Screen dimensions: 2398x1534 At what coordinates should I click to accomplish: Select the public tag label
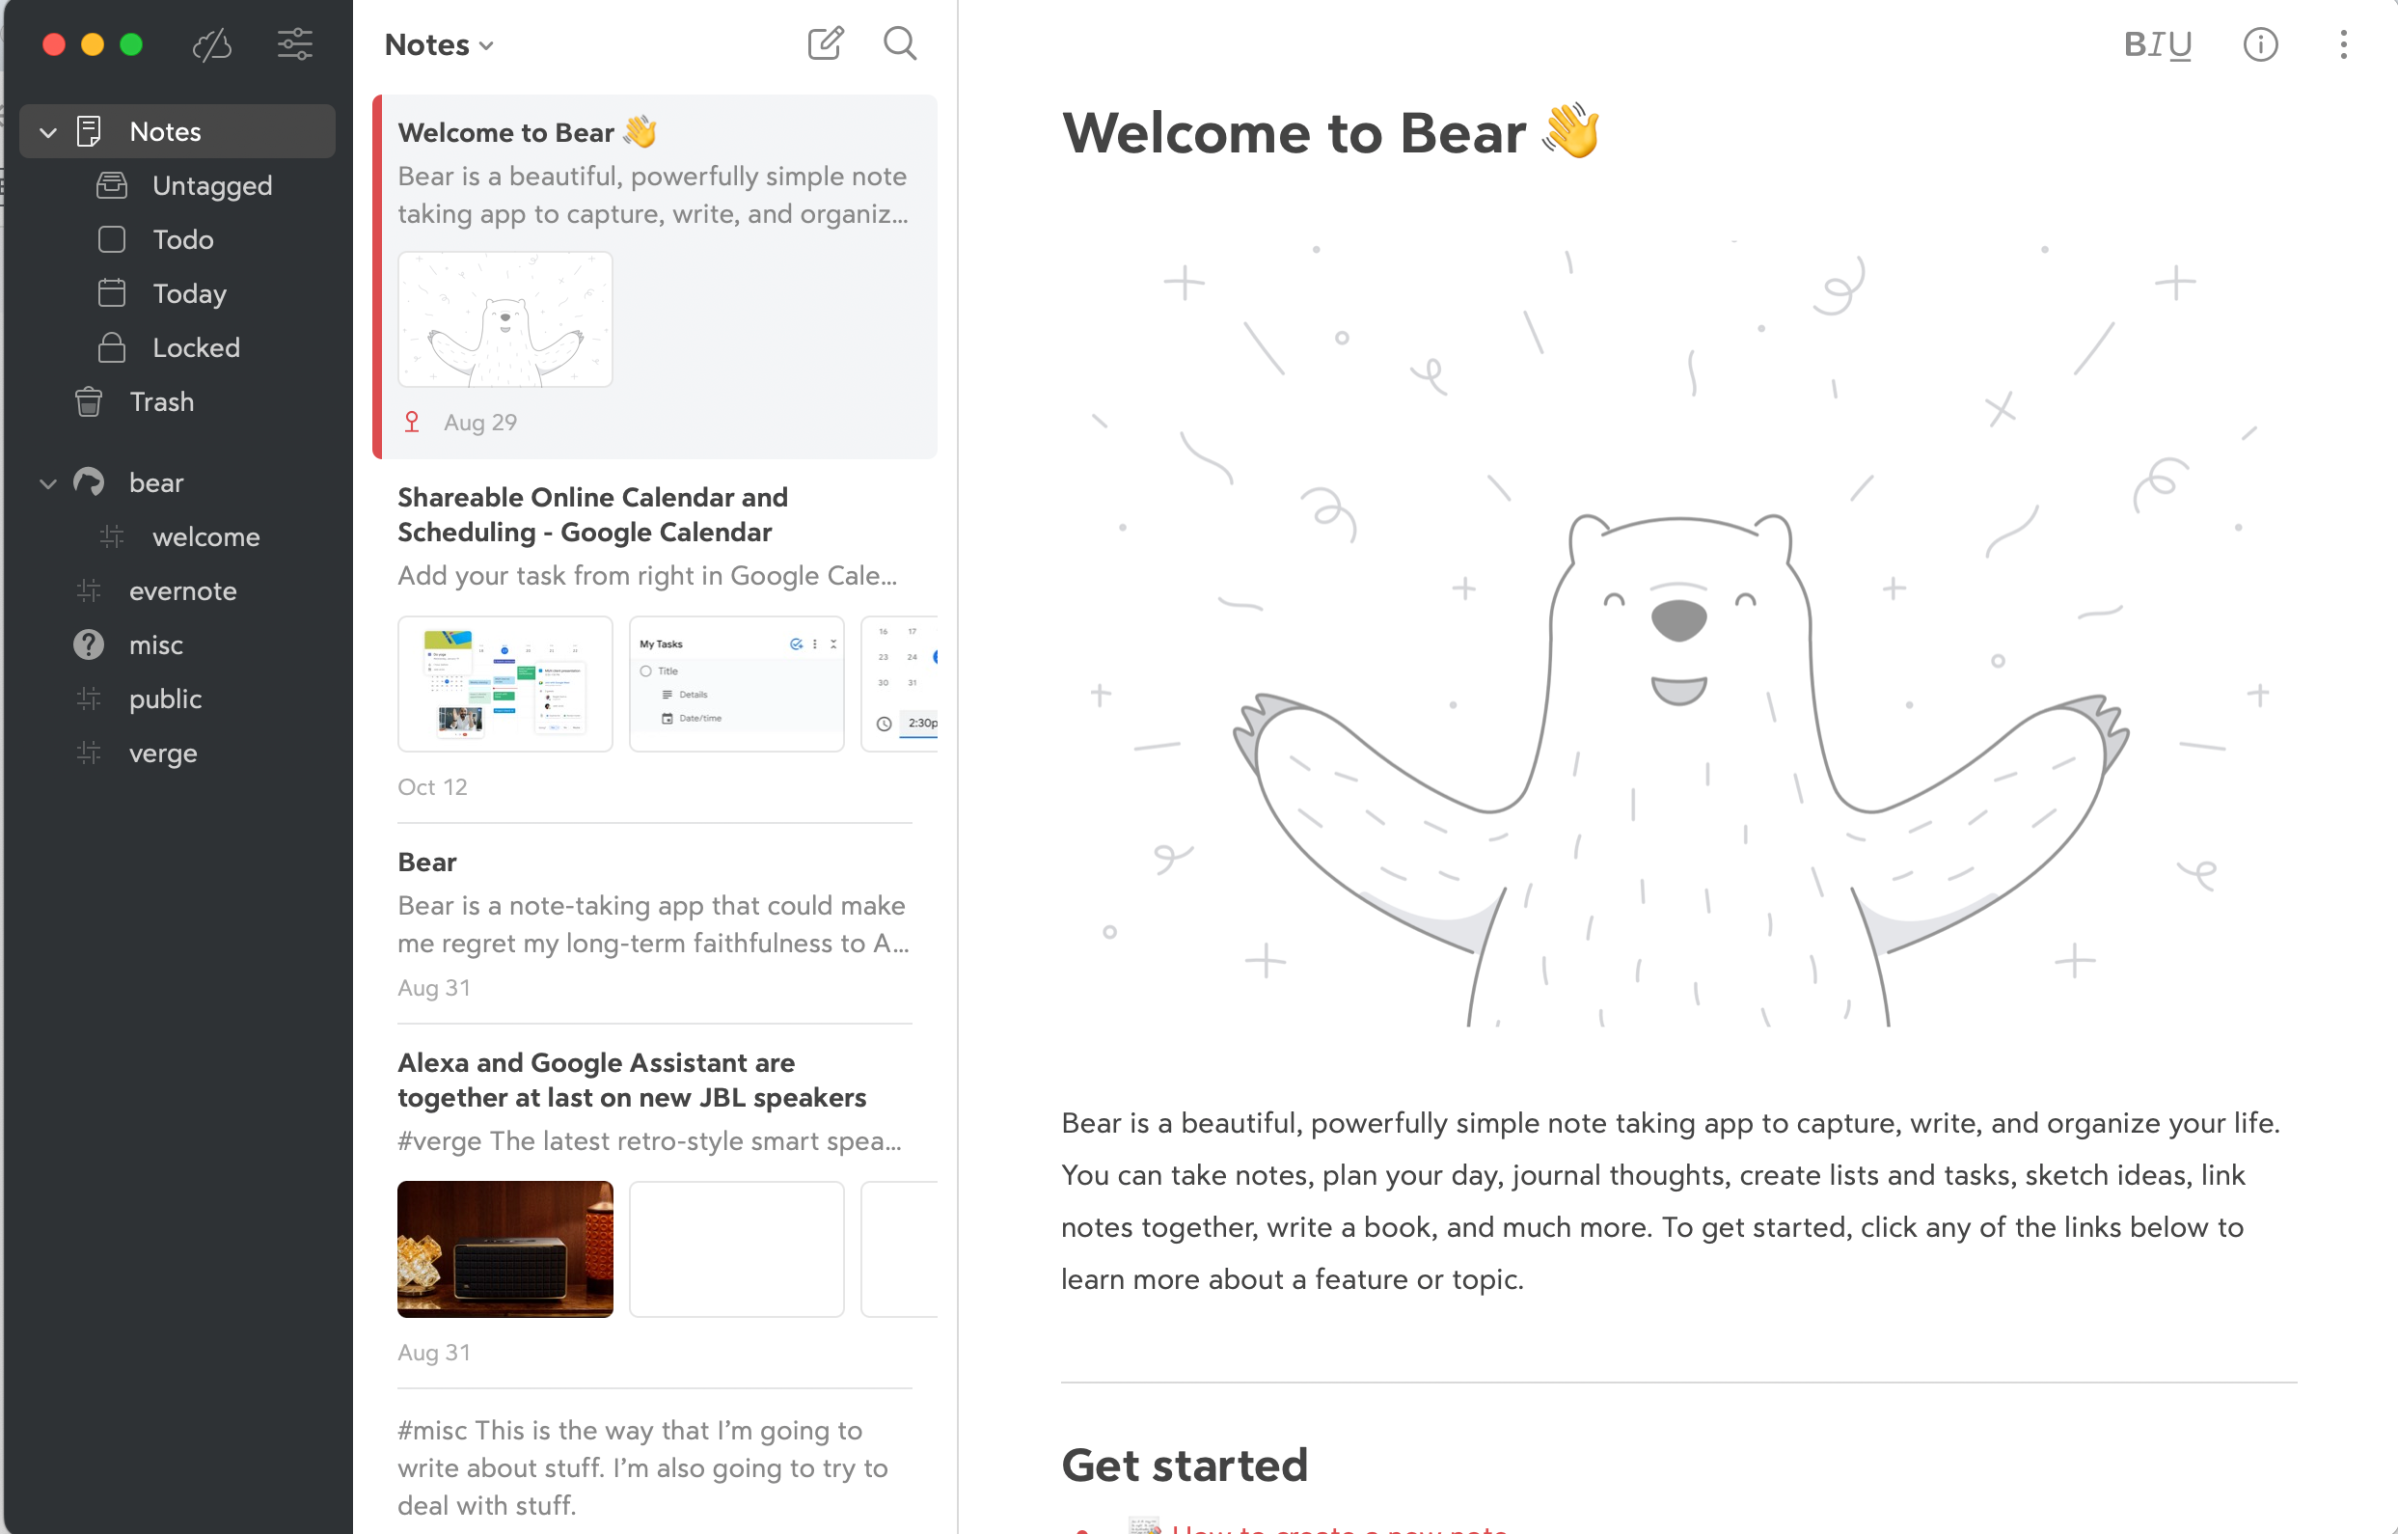click(x=165, y=699)
